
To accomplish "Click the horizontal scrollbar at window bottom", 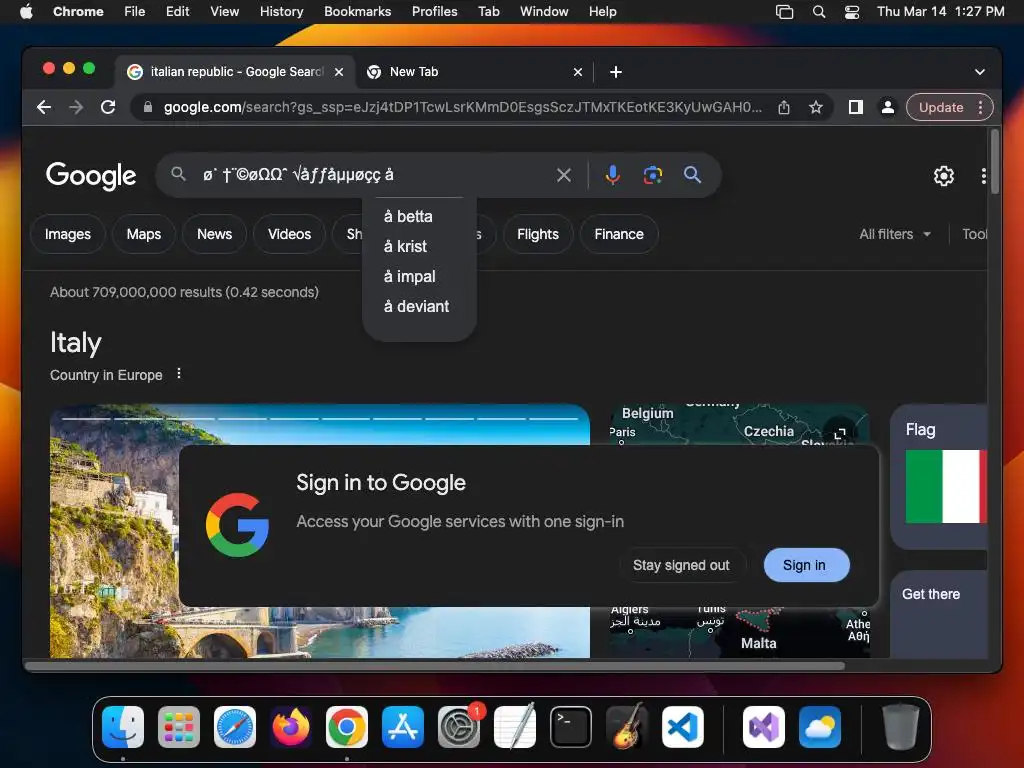I will (436, 666).
